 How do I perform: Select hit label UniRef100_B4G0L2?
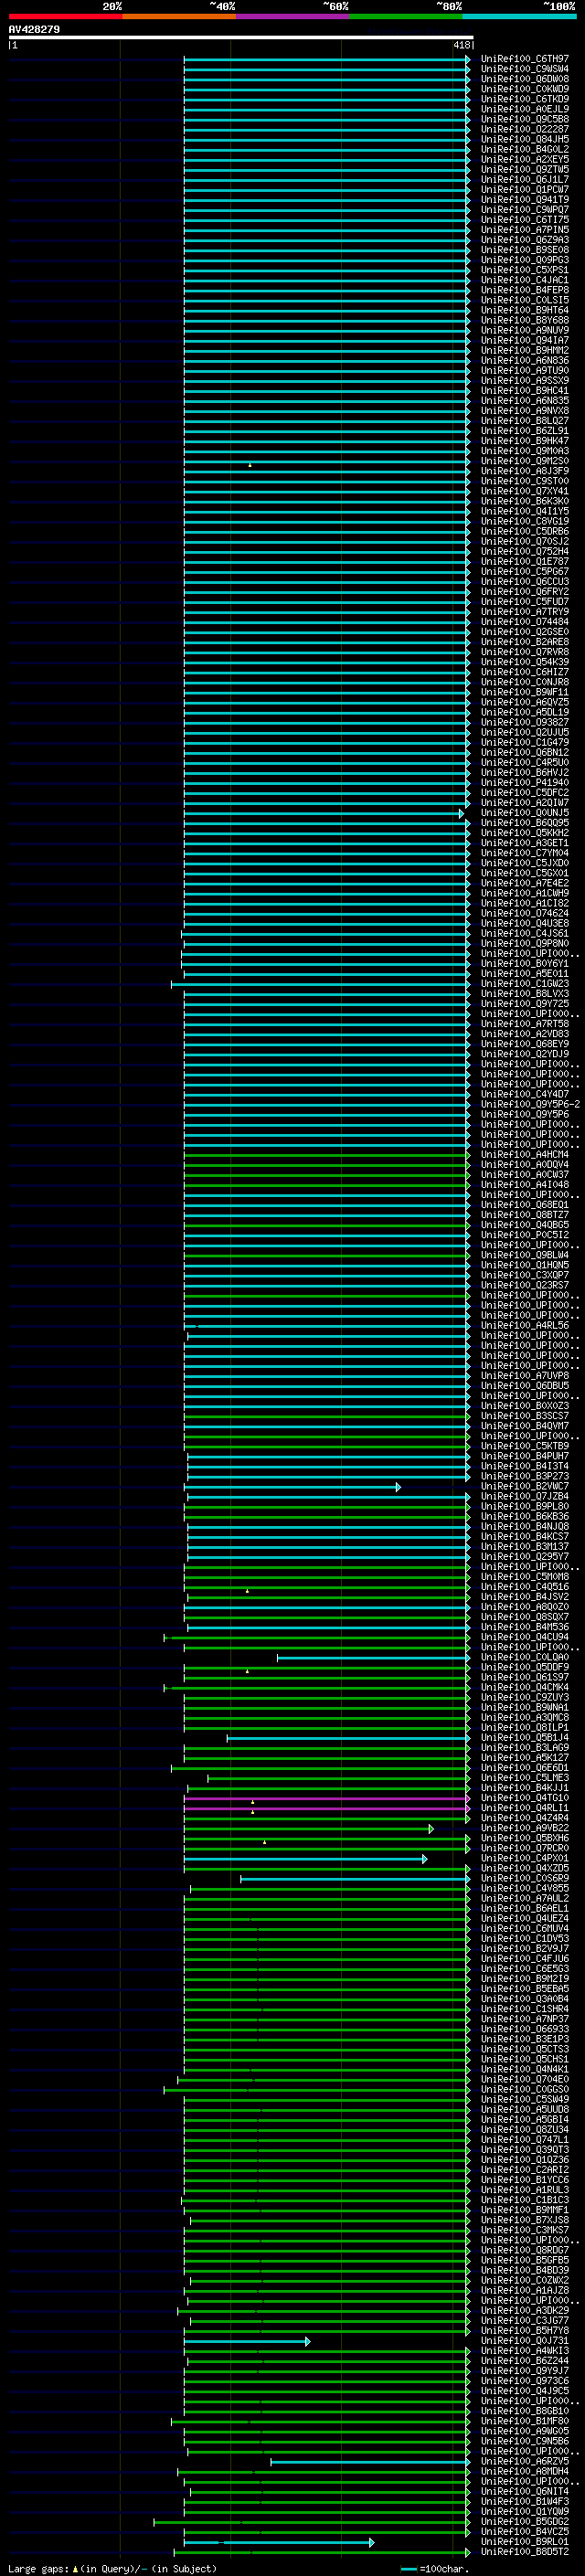click(x=524, y=149)
